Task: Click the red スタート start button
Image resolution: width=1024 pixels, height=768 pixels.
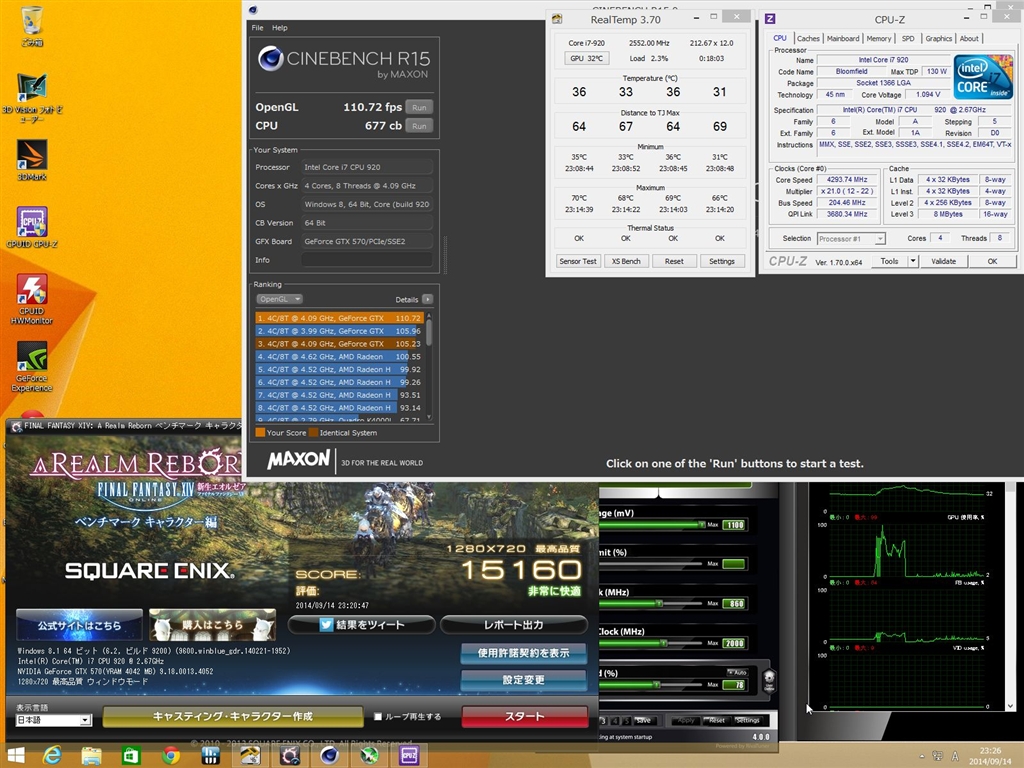Action: pos(524,716)
